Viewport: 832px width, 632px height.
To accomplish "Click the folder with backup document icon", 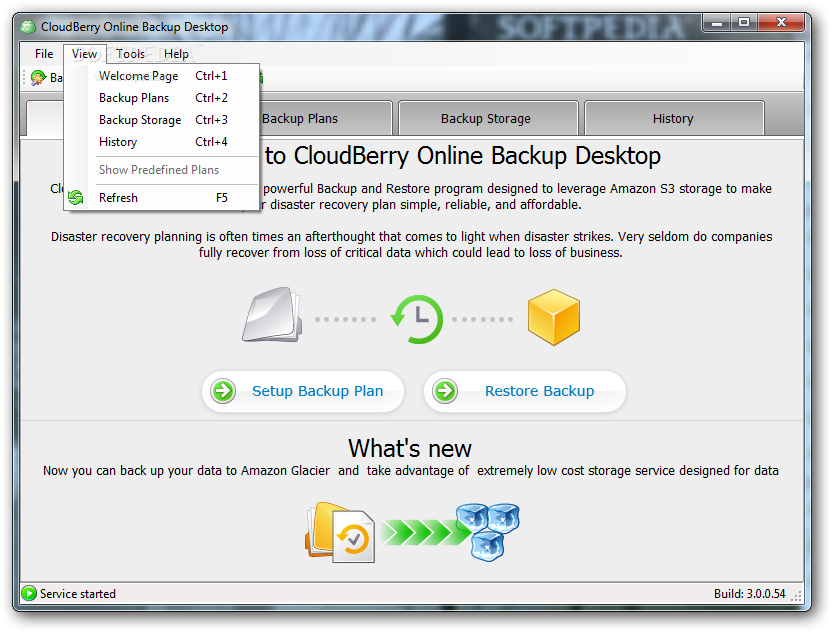I will pyautogui.click(x=340, y=532).
